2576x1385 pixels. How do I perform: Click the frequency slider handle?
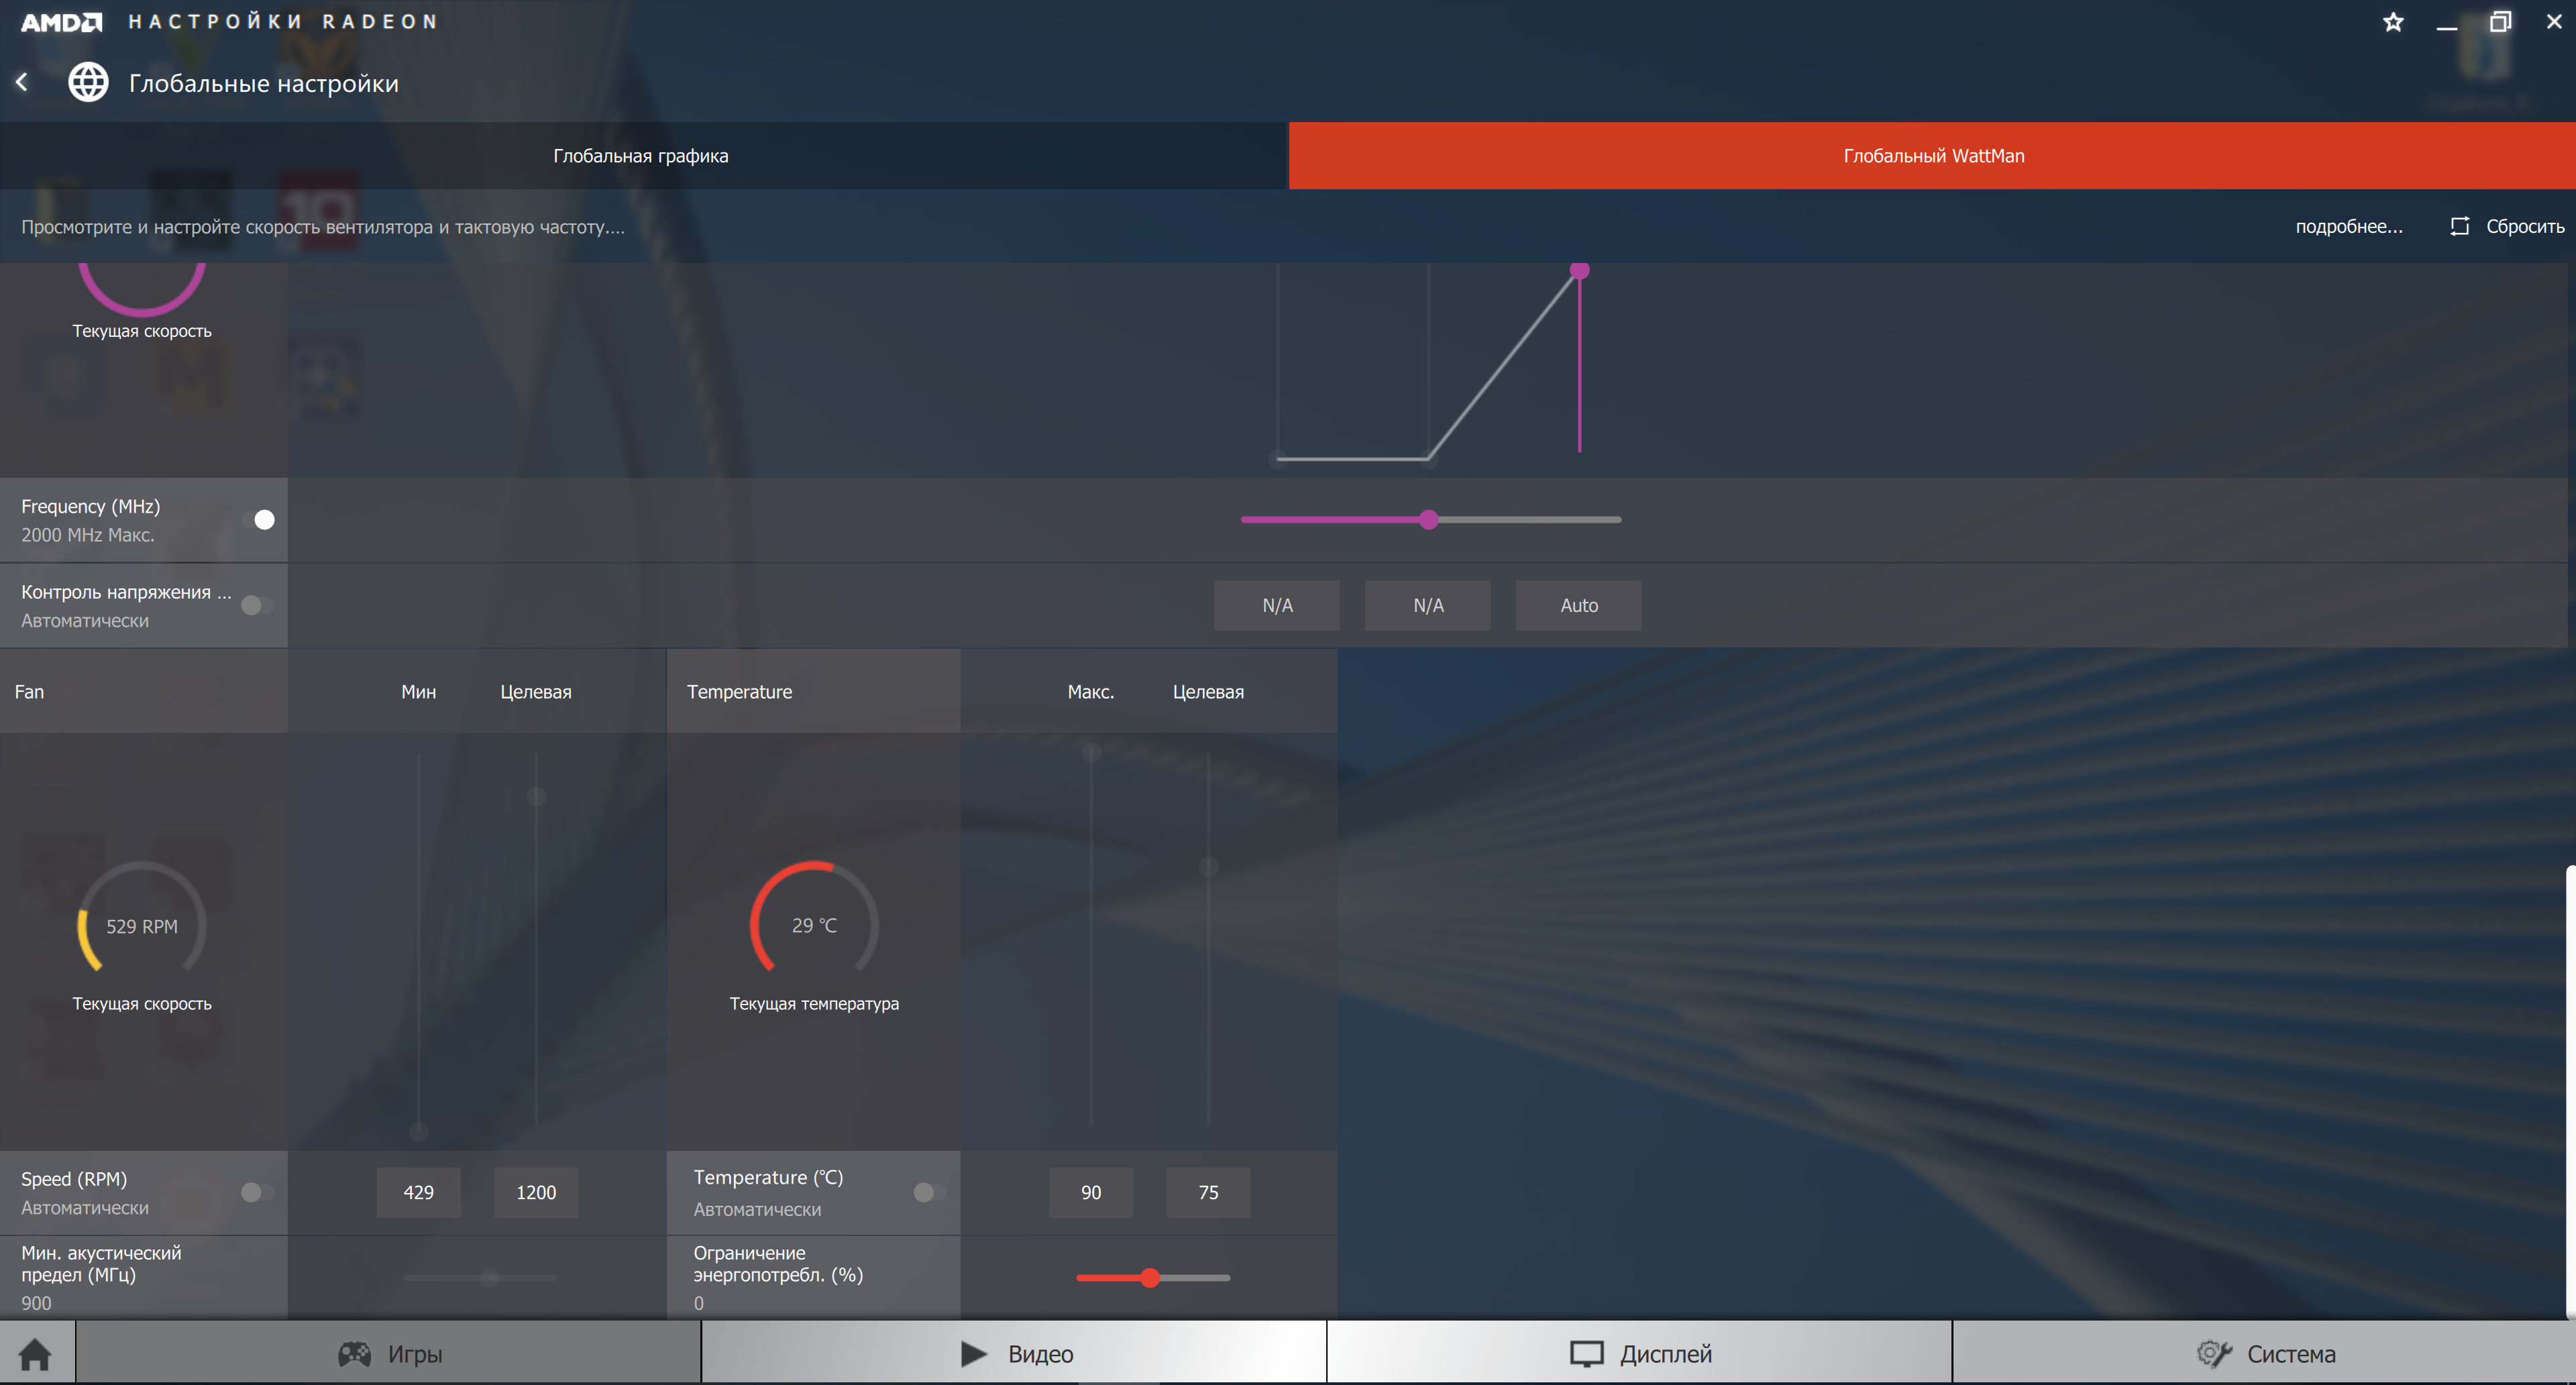[1429, 519]
